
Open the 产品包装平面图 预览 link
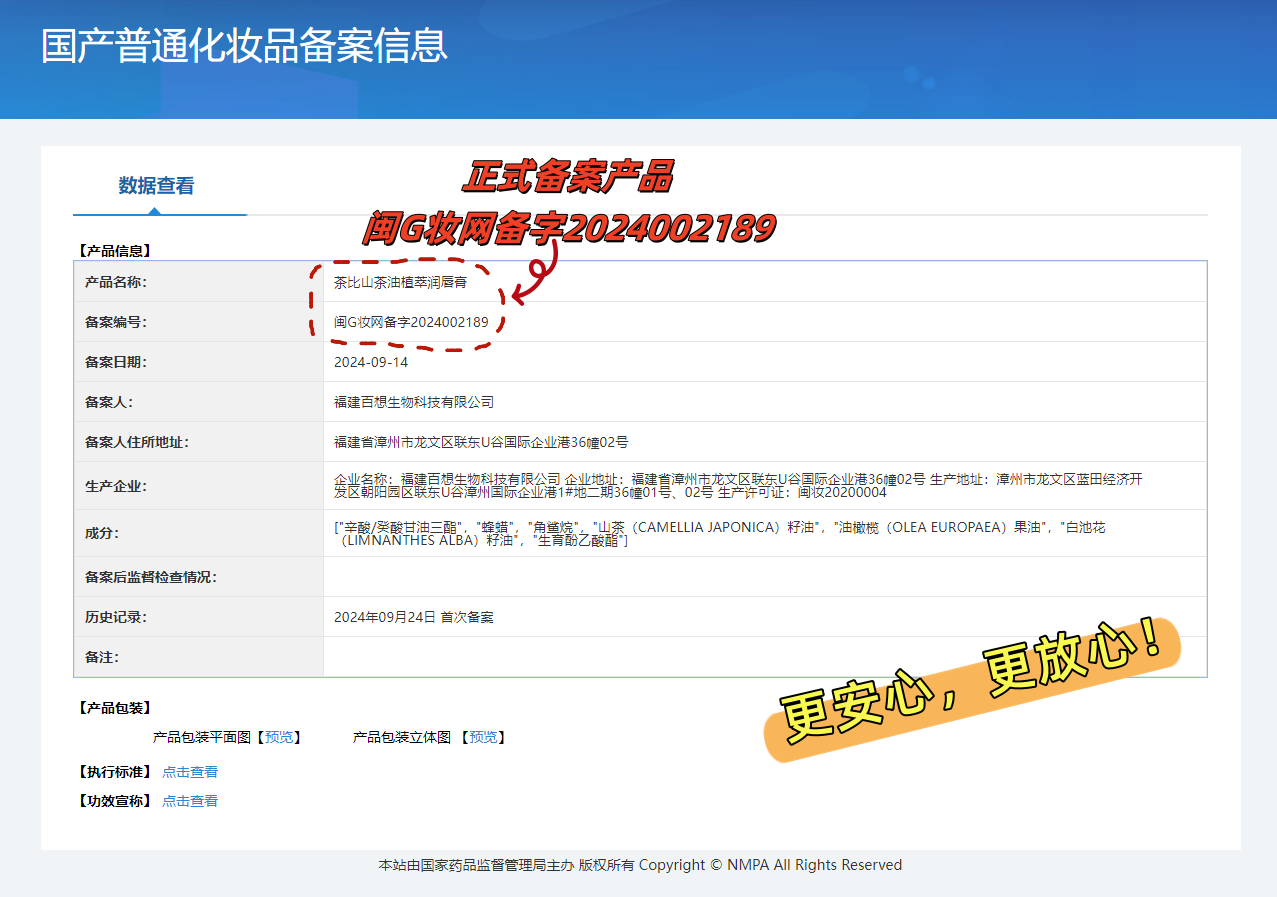[279, 737]
